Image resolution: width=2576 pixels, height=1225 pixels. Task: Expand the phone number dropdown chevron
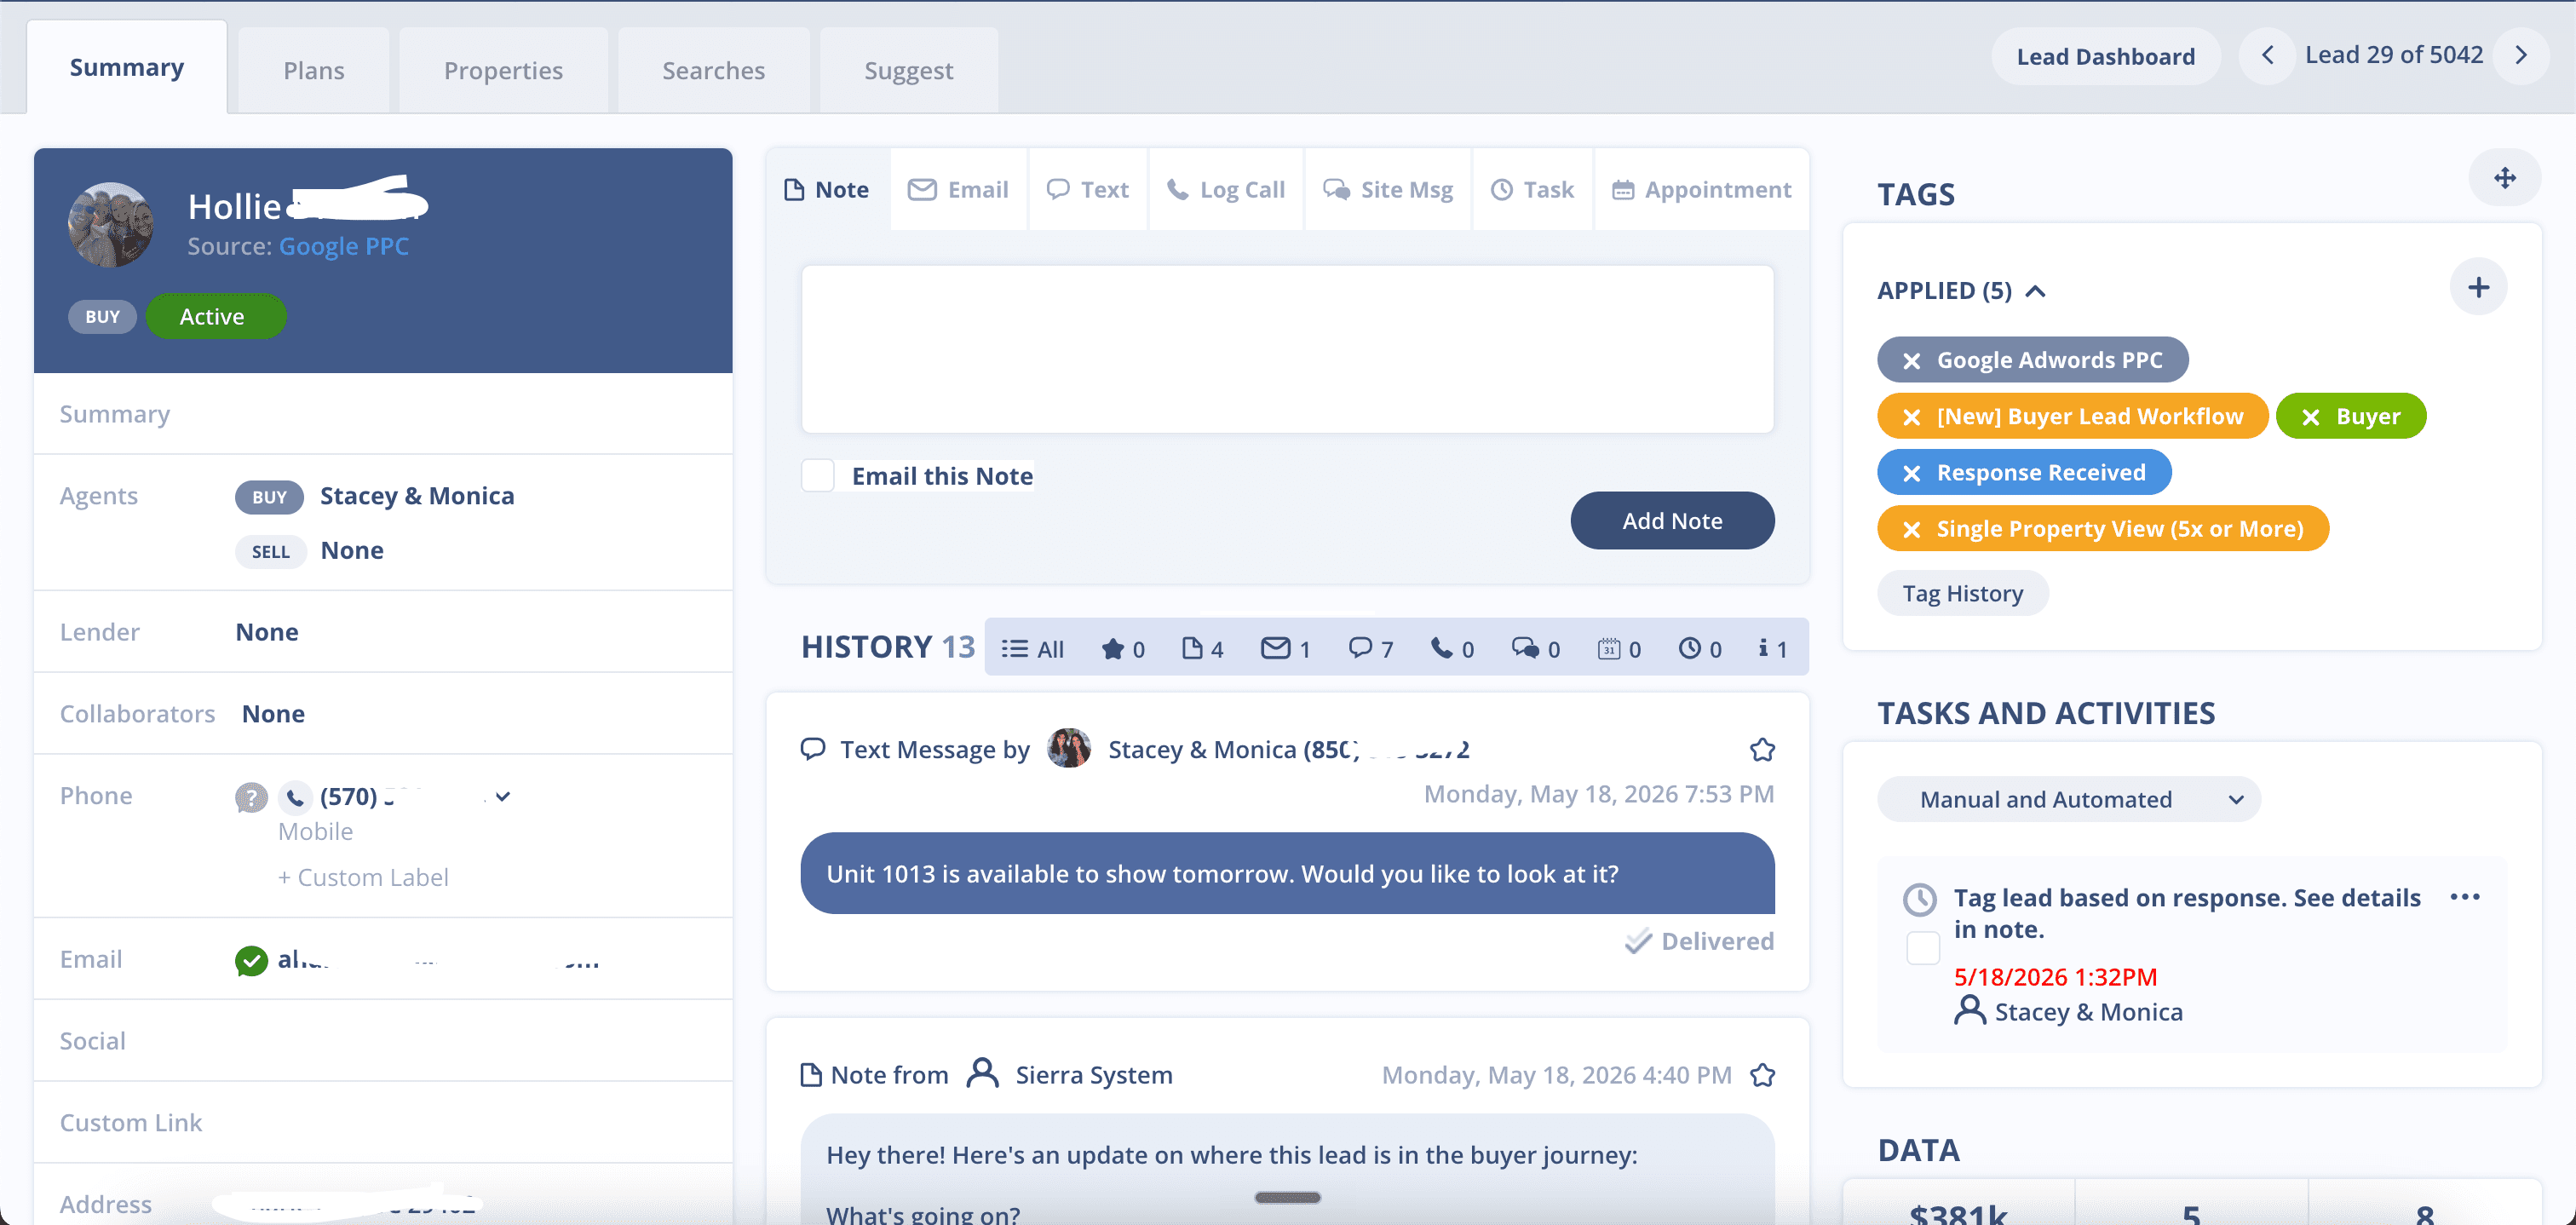point(503,797)
